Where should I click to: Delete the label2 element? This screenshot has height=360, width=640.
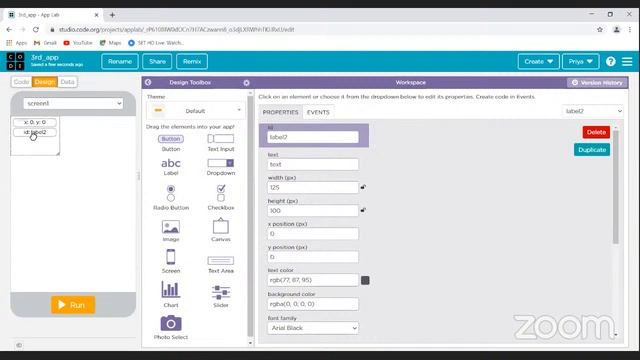pos(596,132)
